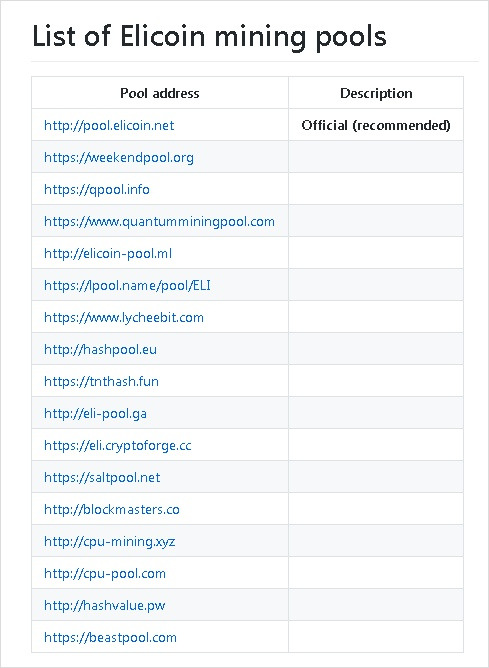The width and height of the screenshot is (489, 668).
Task: Open the eli.cryptoforge.cc link
Action: coord(118,446)
